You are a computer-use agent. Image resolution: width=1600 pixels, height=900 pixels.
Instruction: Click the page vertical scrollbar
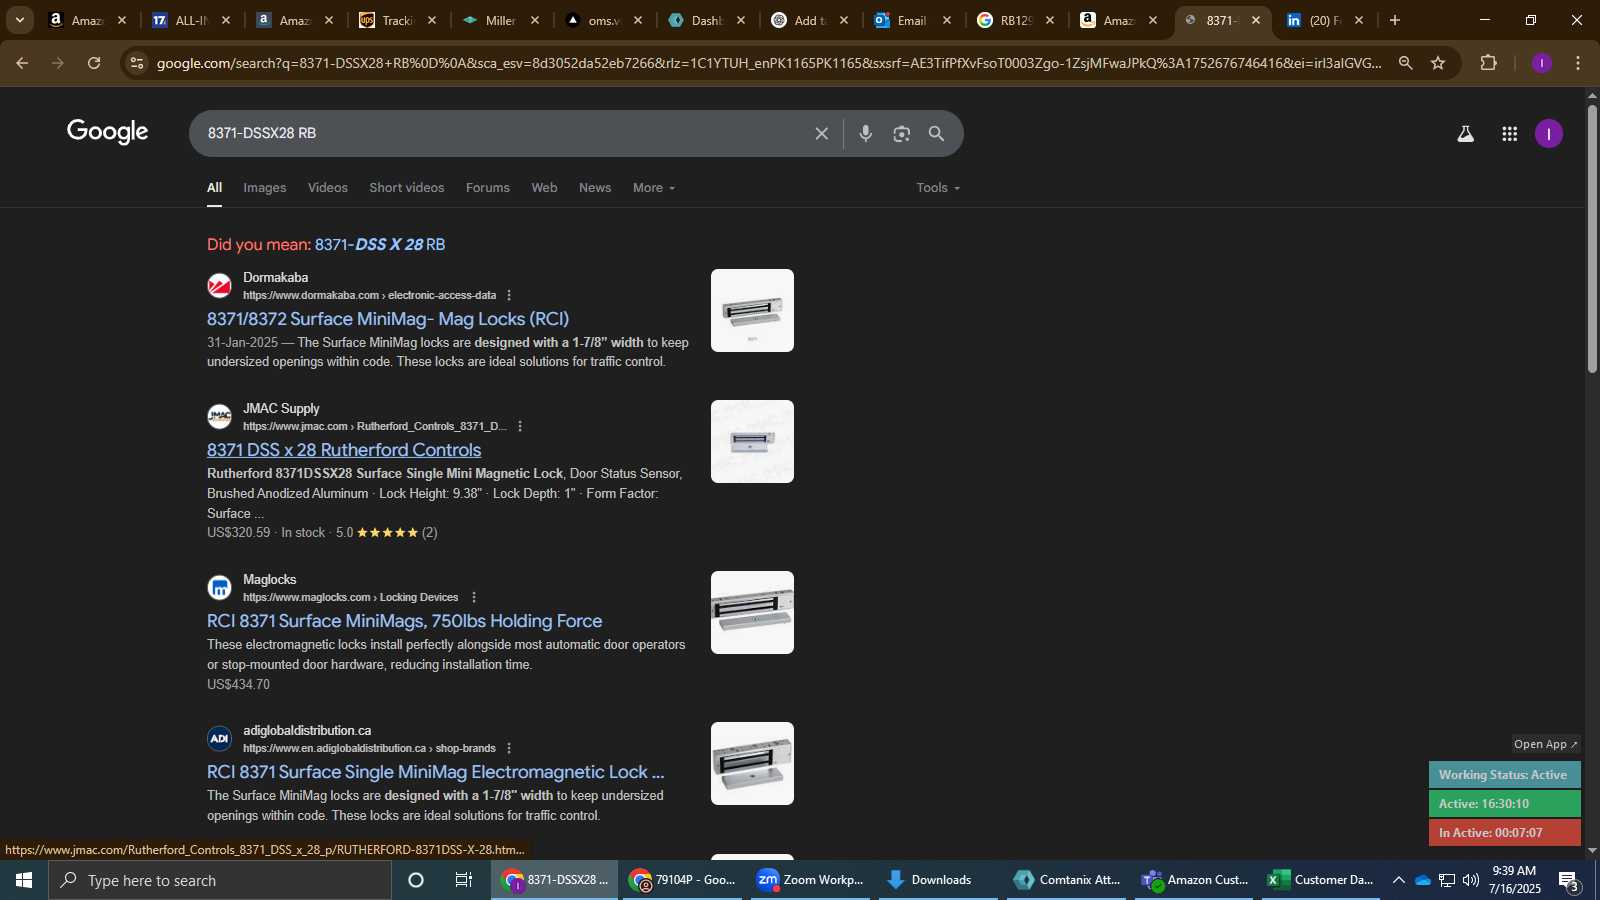tap(1592, 240)
